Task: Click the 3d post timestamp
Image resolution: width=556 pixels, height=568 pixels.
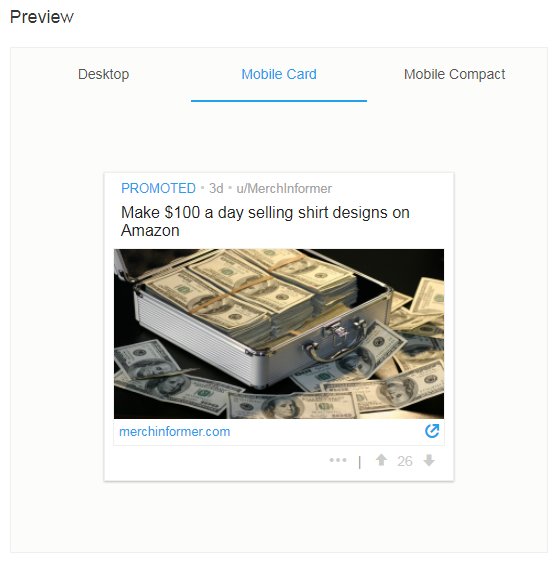Action: 216,188
